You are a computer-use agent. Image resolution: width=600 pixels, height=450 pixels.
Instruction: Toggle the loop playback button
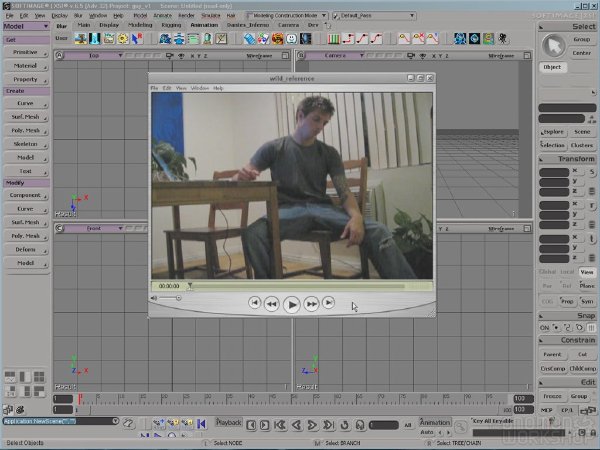(344, 425)
